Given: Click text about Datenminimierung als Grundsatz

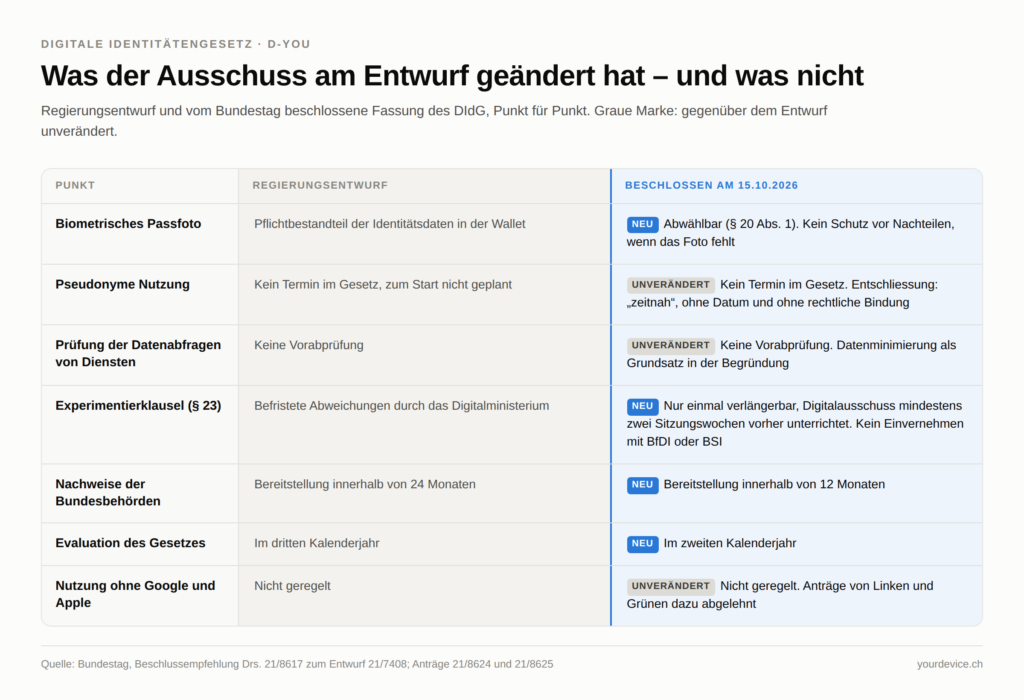Looking at the screenshot, I should (x=792, y=355).
